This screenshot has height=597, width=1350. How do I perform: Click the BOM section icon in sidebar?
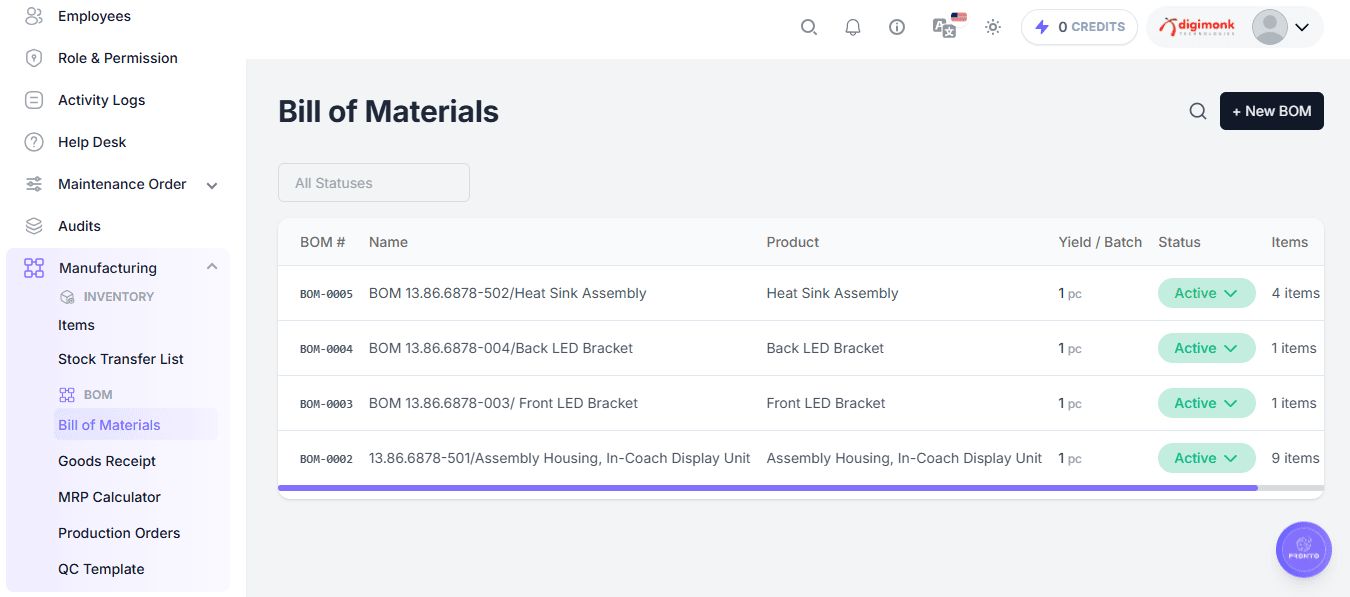pos(67,395)
